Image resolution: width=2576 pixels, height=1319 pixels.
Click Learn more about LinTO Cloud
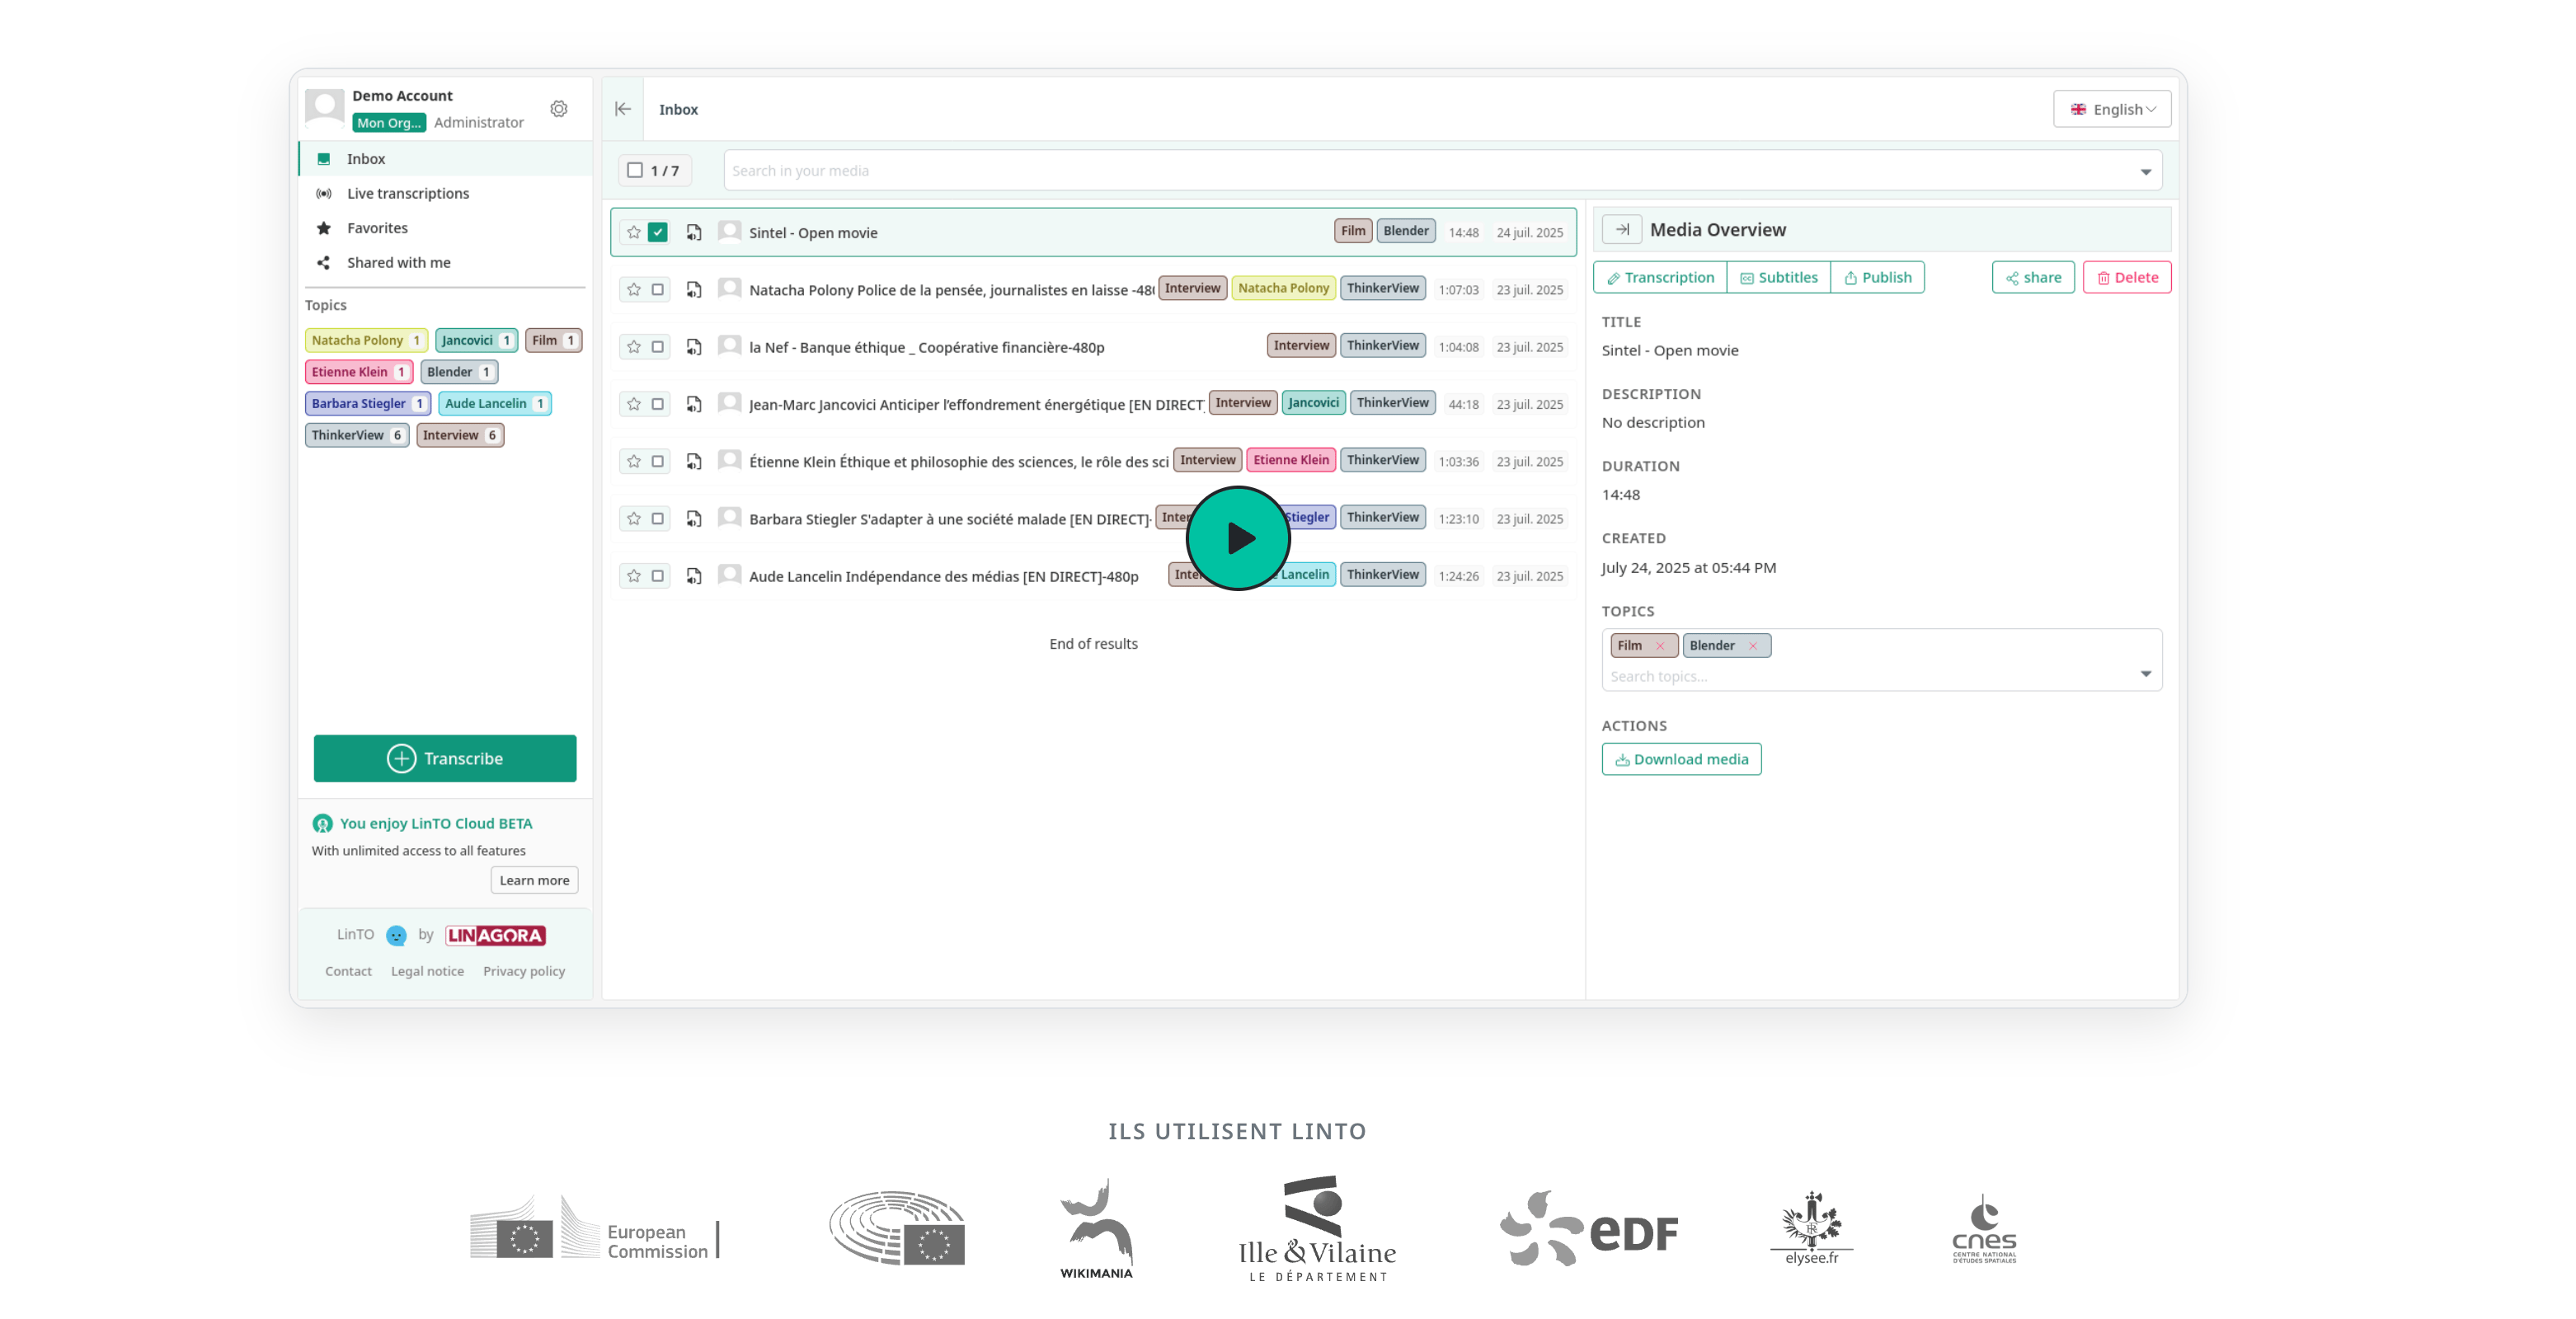(x=534, y=880)
